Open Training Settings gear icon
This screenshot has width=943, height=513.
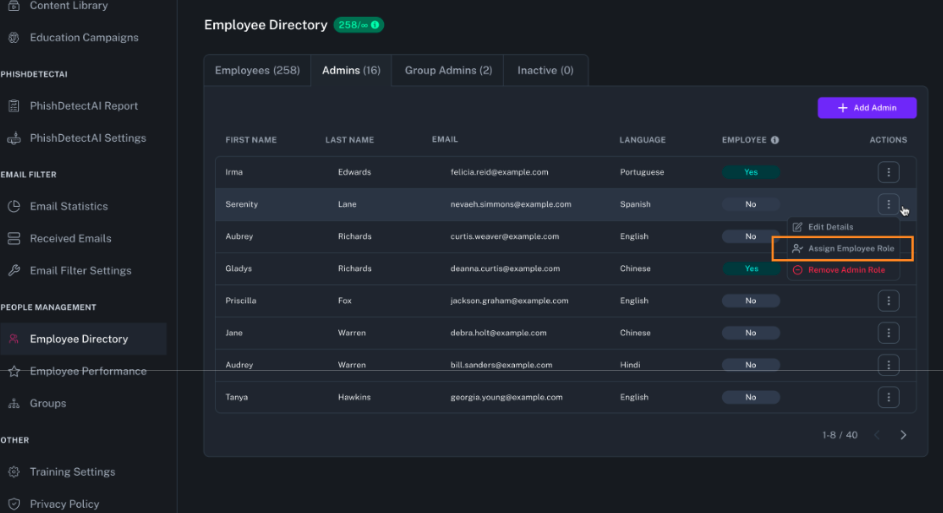pos(14,472)
